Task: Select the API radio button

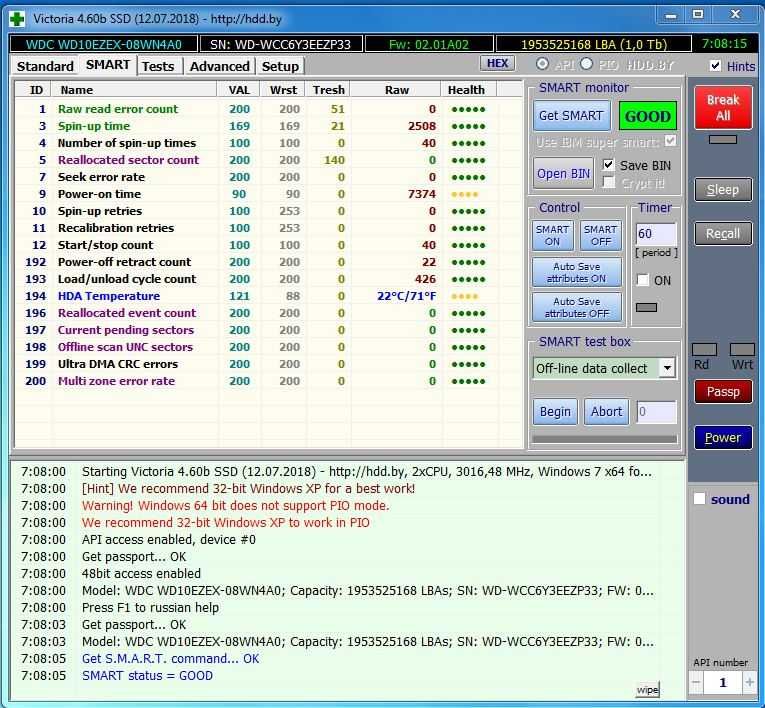Action: tap(542, 64)
